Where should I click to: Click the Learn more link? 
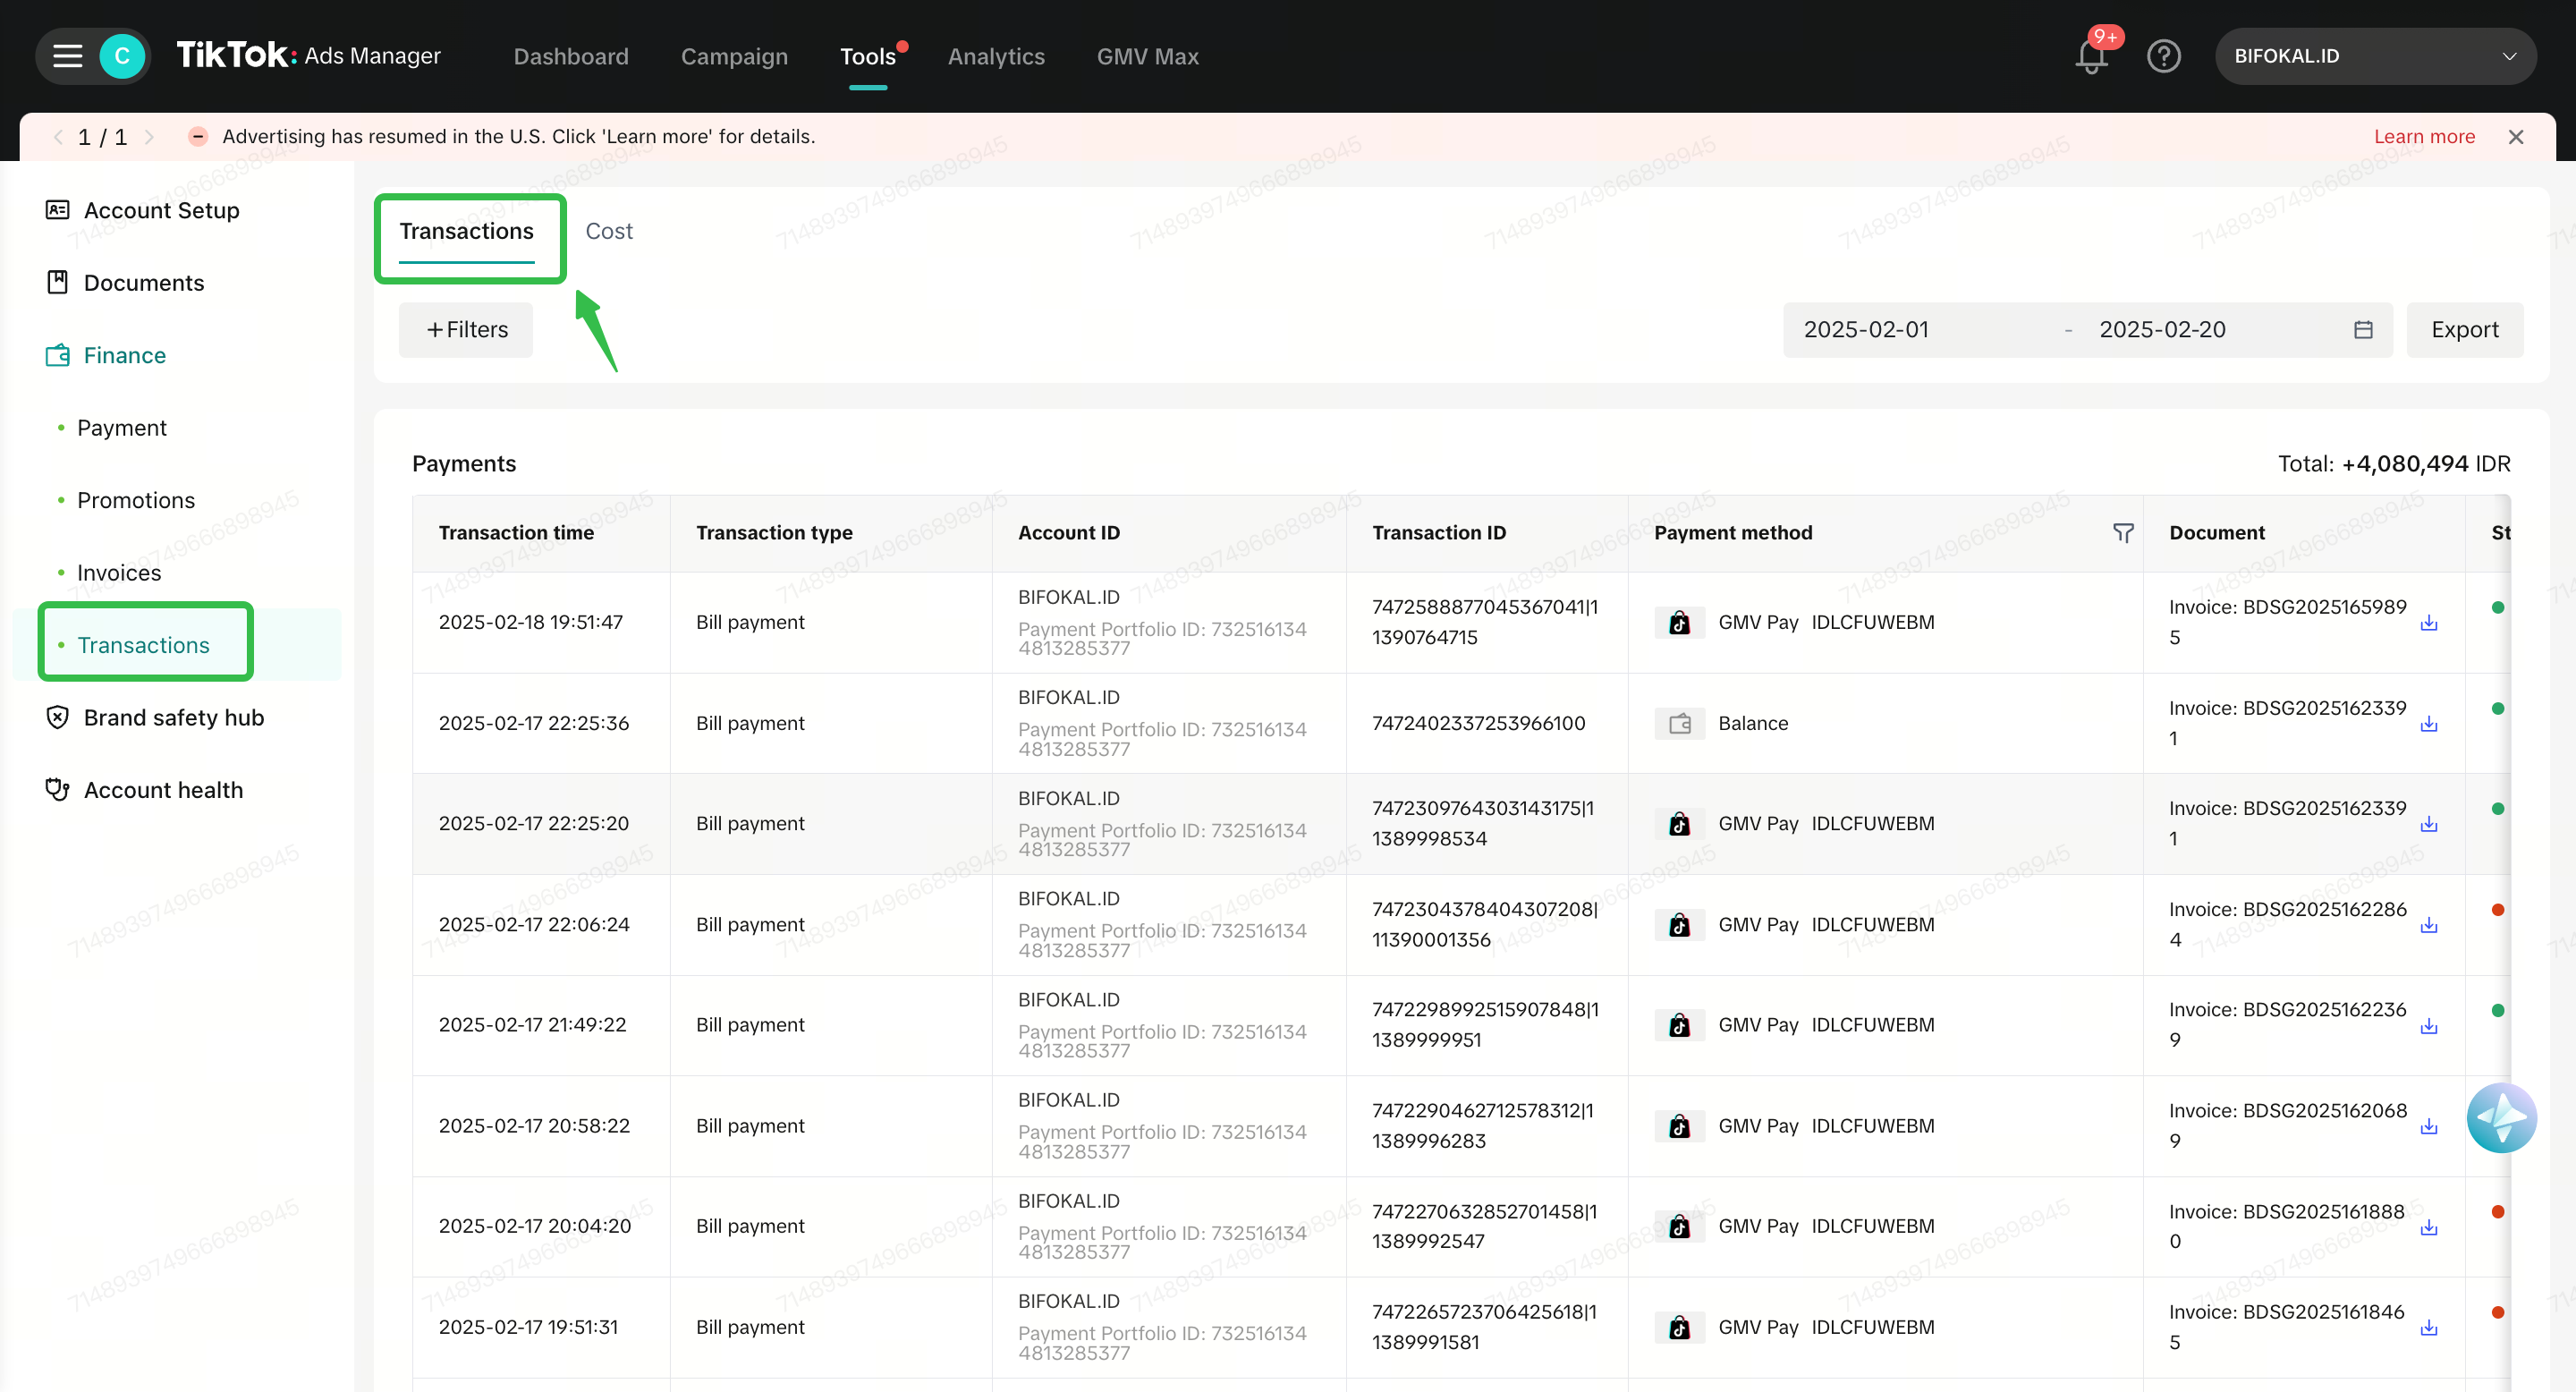2424,137
